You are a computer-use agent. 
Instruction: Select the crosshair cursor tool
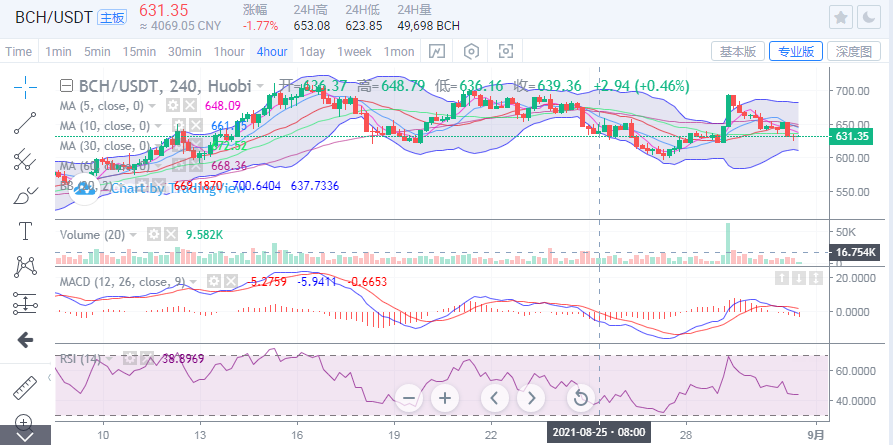click(x=26, y=87)
